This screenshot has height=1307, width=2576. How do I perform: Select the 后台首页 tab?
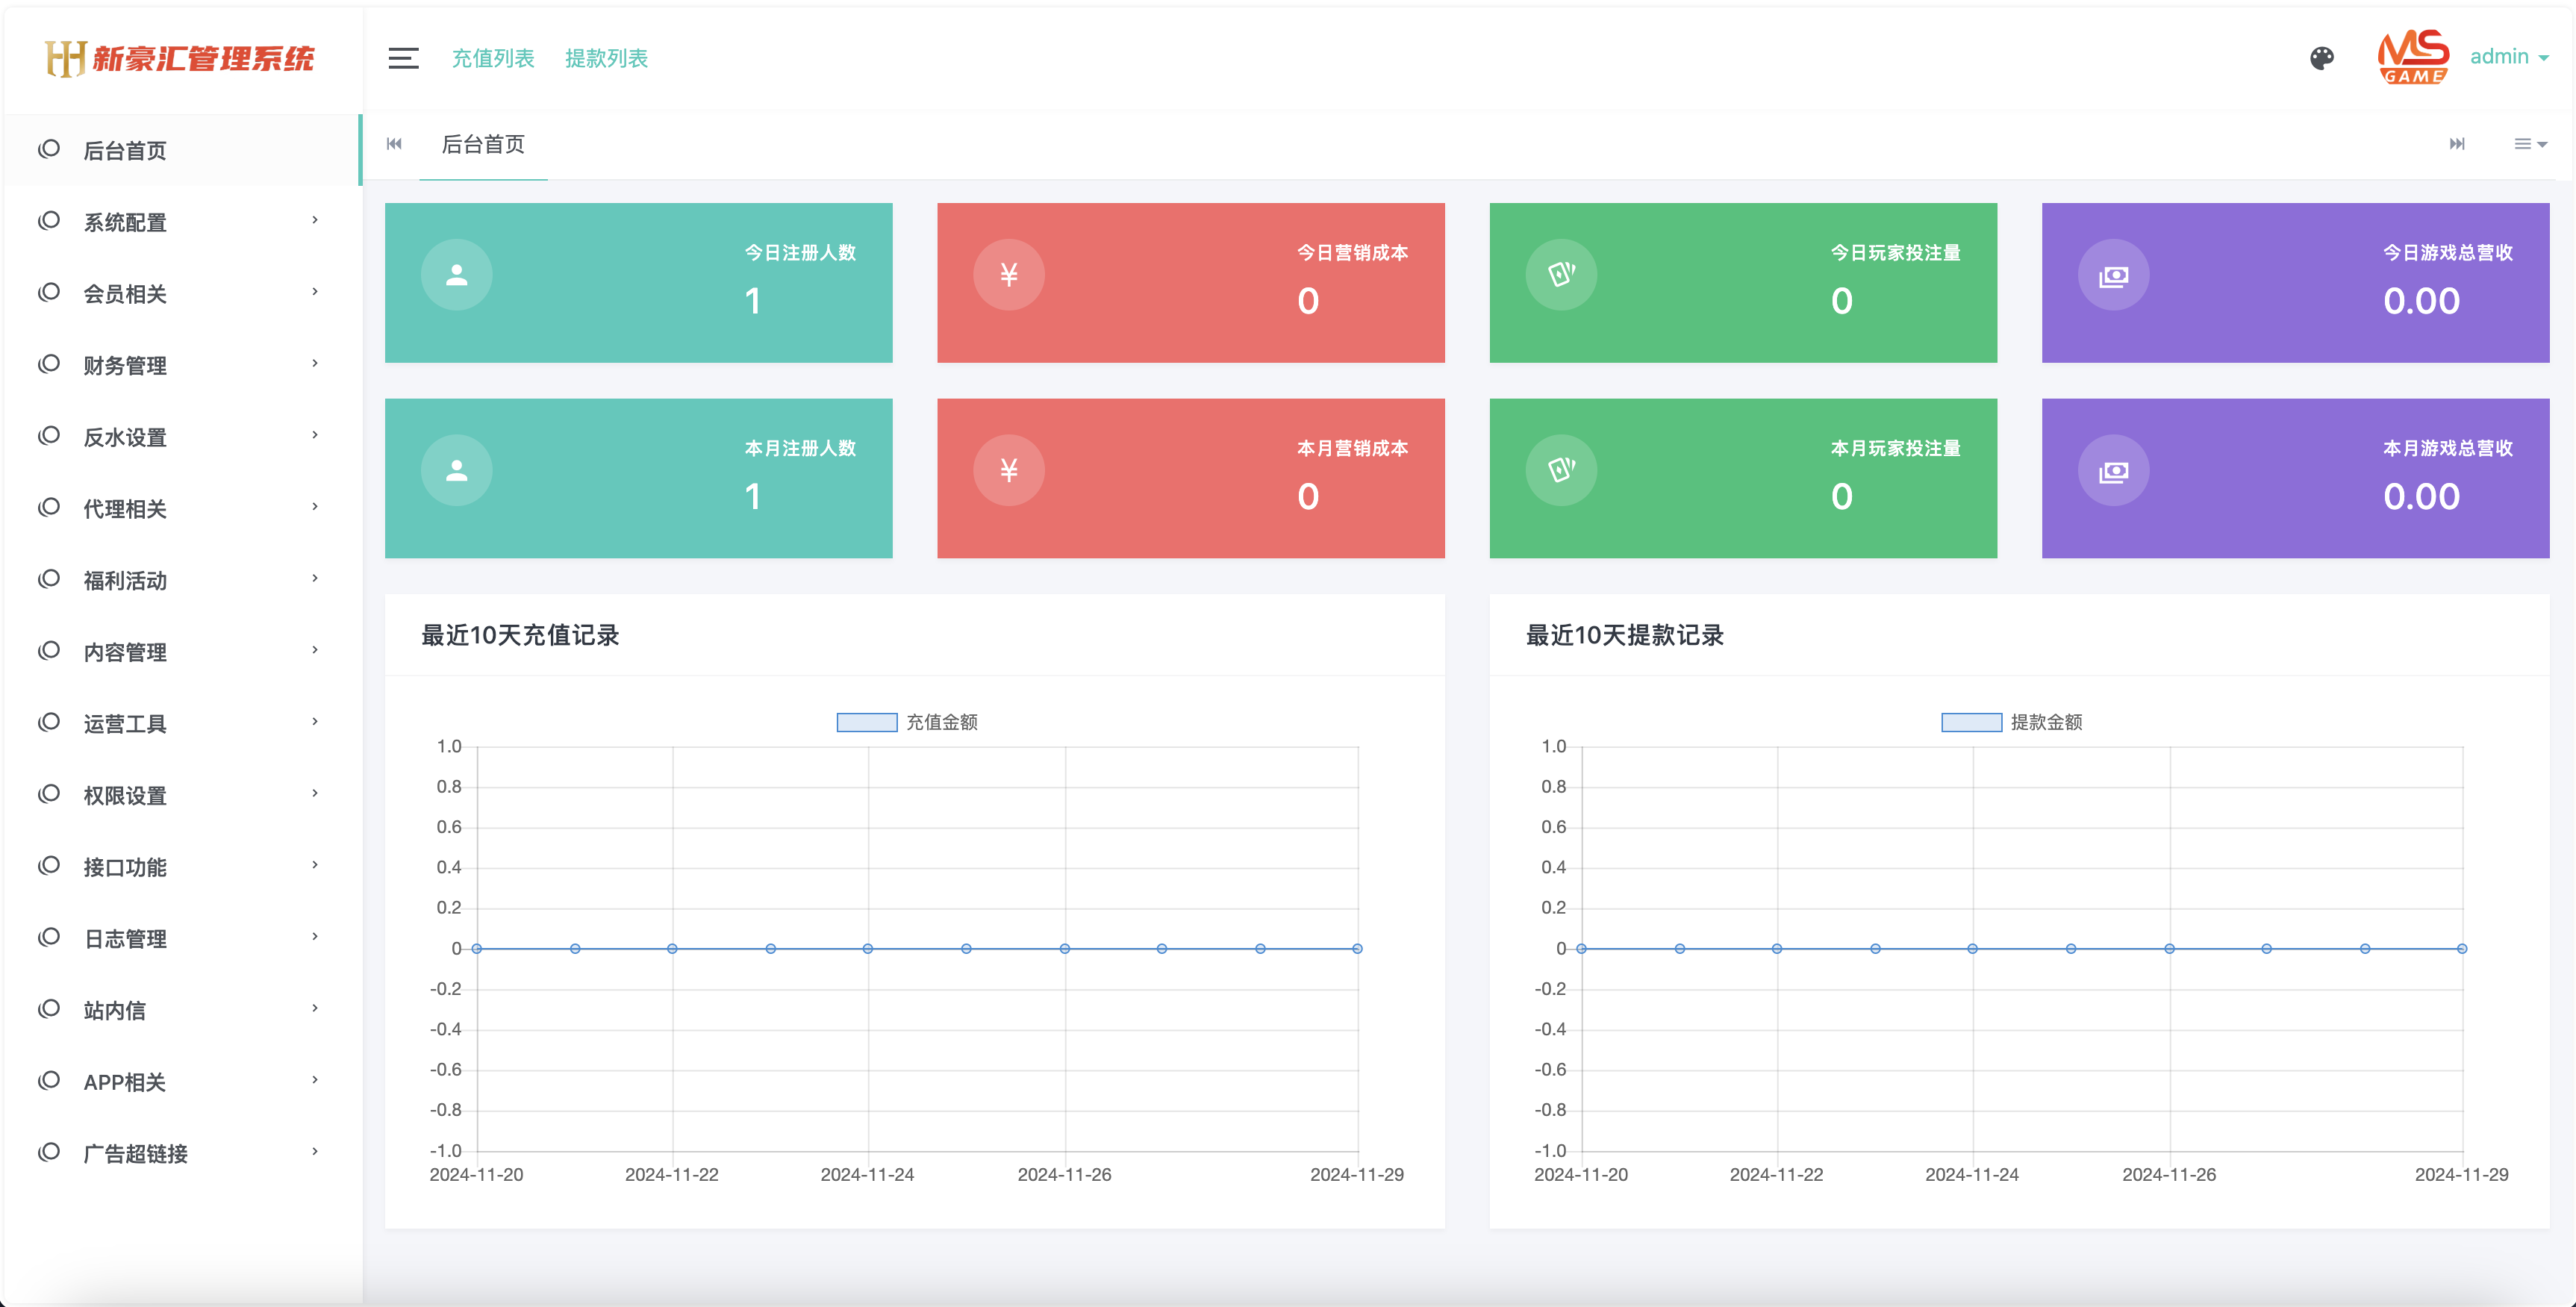(484, 144)
